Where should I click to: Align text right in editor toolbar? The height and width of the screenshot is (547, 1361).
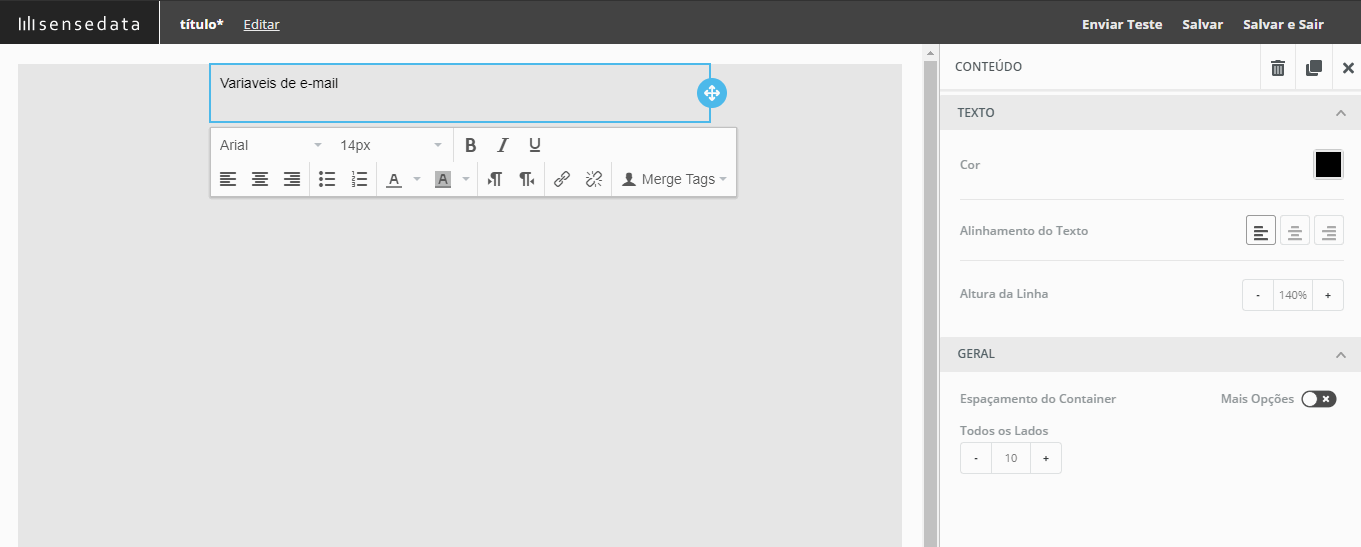coord(292,179)
